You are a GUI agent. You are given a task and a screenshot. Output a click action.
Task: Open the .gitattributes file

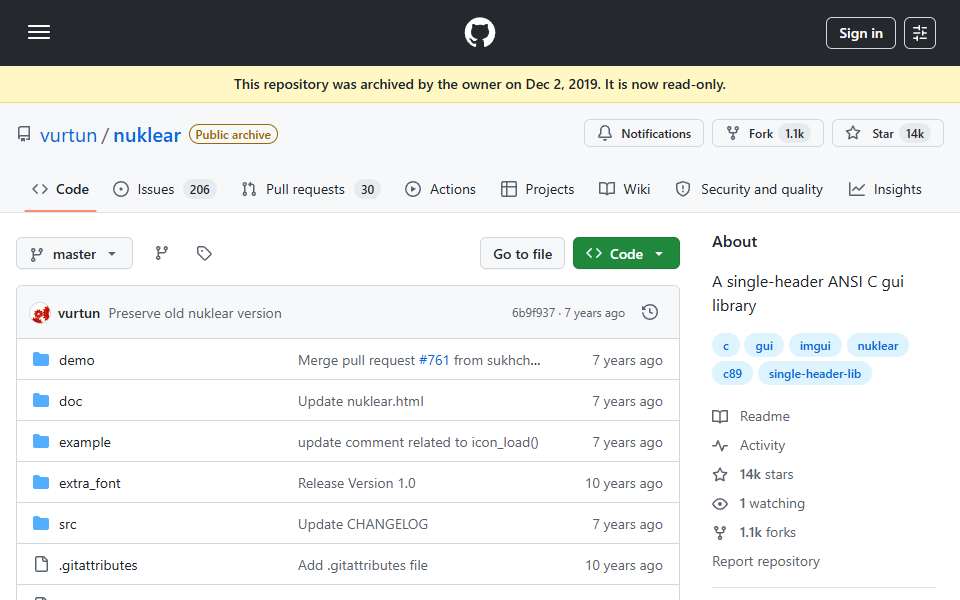98,565
